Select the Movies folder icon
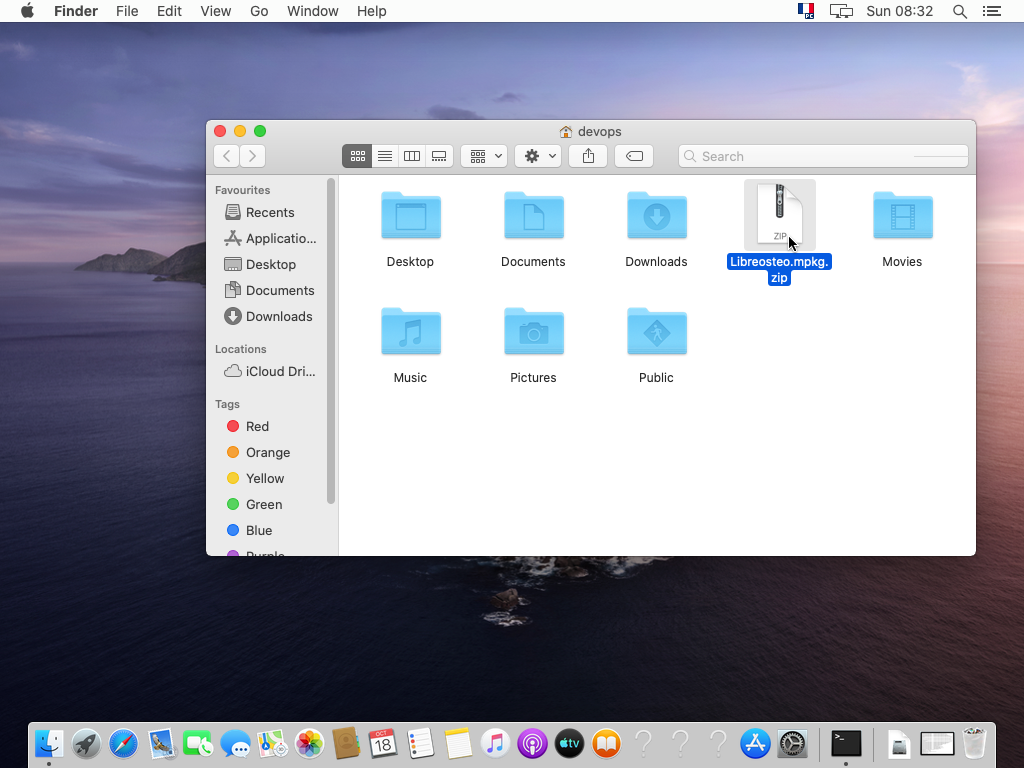This screenshot has height=768, width=1024. [903, 215]
